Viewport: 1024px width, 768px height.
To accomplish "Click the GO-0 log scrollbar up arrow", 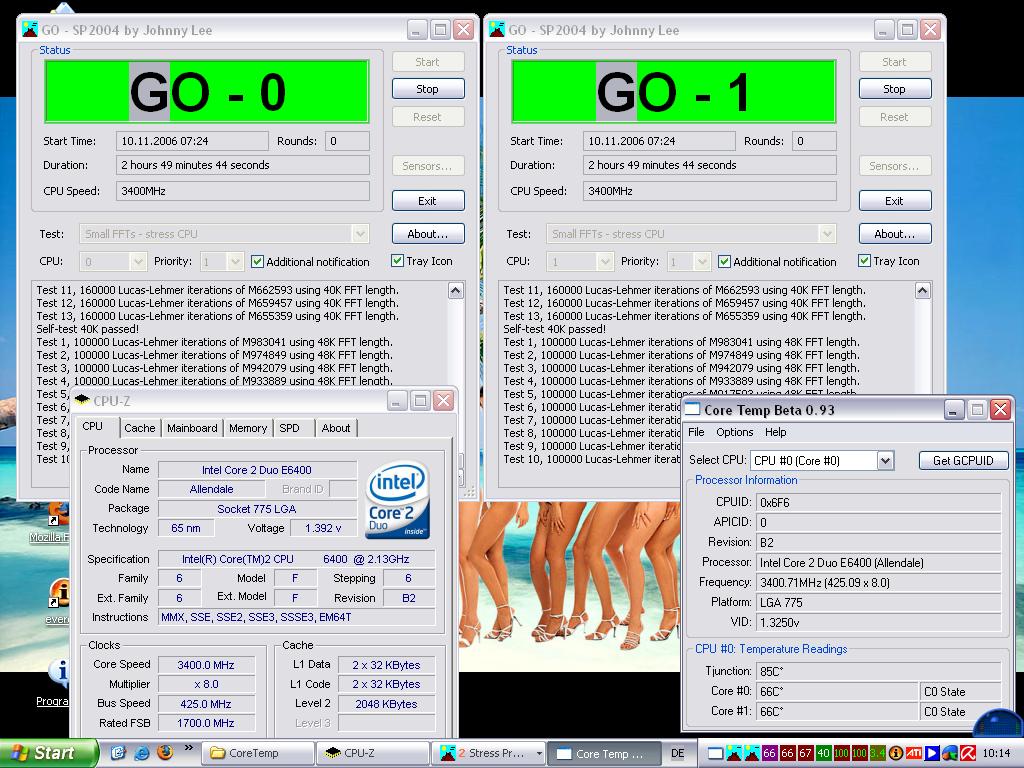I will coord(456,291).
